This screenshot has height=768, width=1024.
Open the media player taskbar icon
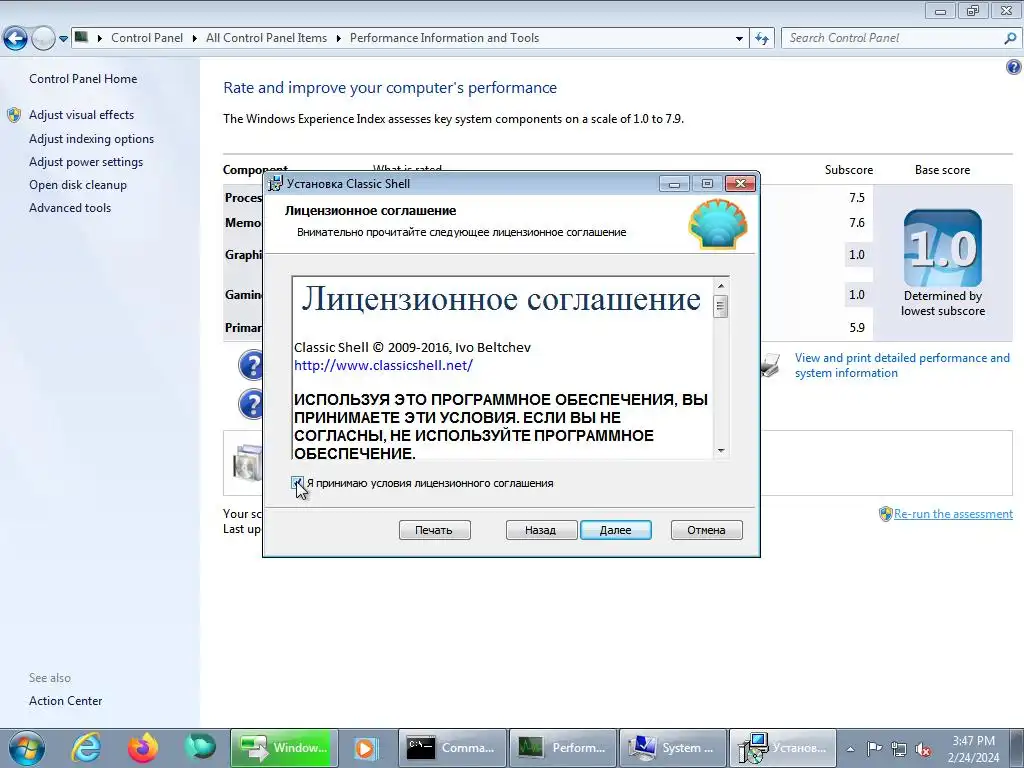tap(366, 748)
